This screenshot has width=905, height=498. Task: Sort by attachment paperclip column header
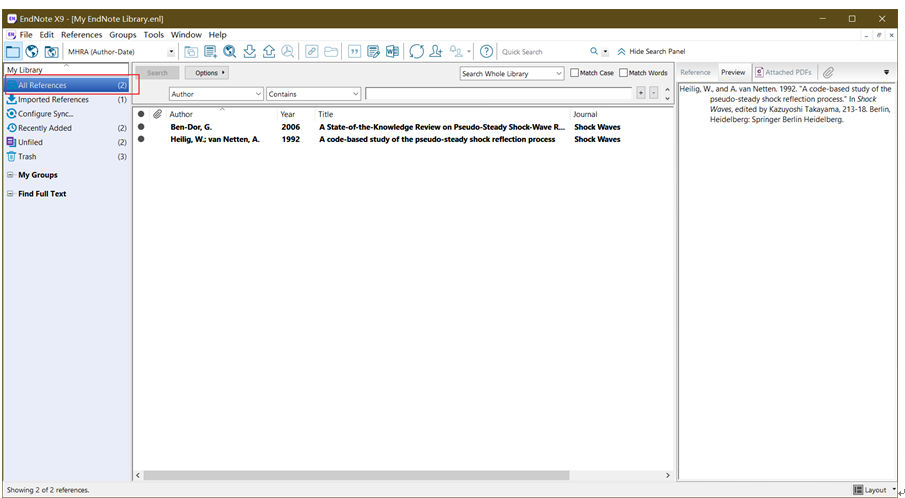(157, 114)
